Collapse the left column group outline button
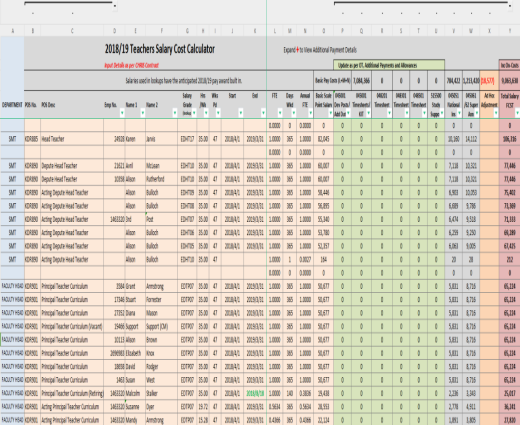The width and height of the screenshot is (520, 426). pos(115,5)
